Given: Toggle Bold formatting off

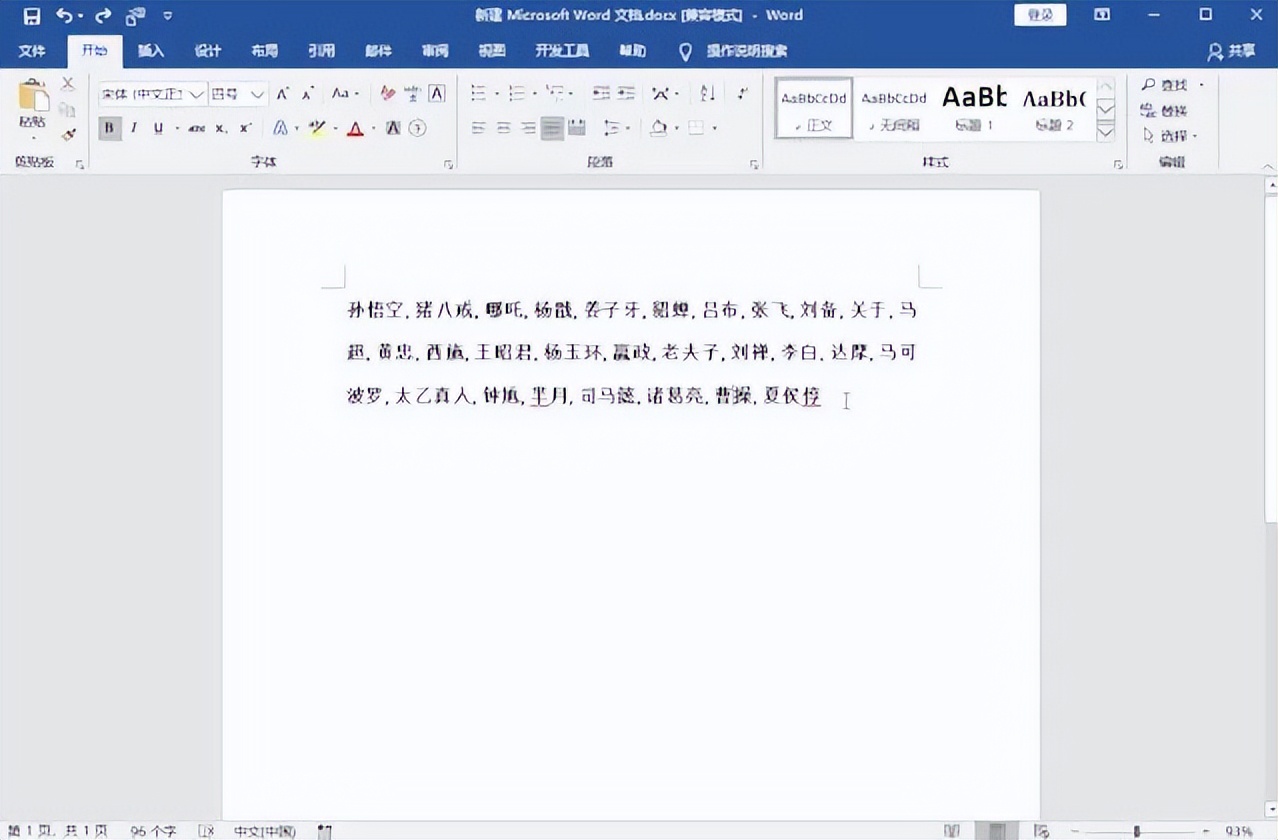Looking at the screenshot, I should point(109,128).
